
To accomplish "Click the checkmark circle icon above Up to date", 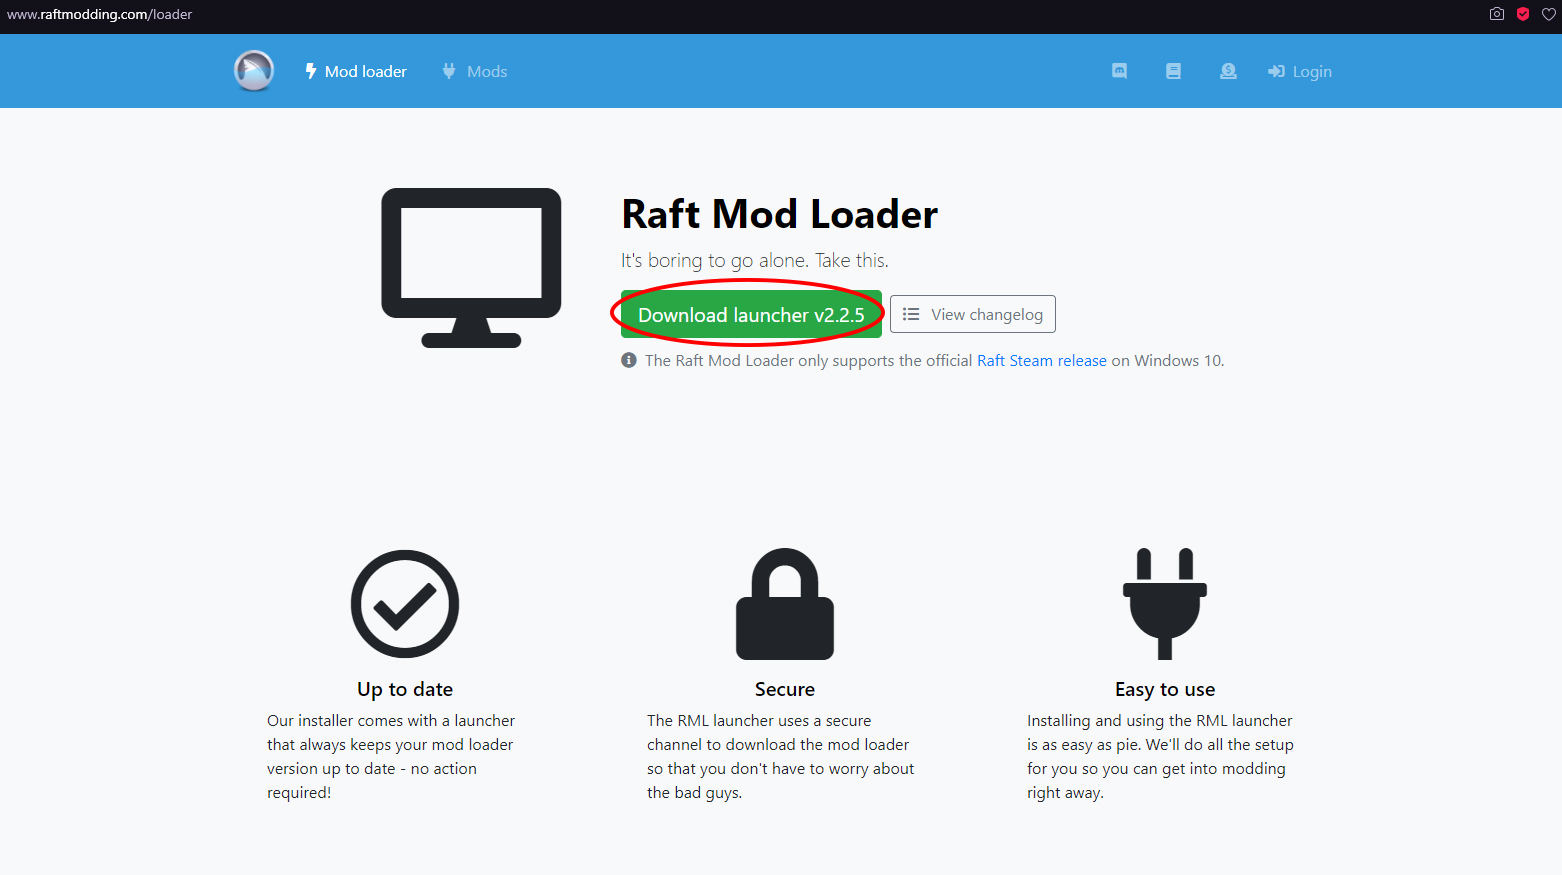I will pyautogui.click(x=405, y=604).
